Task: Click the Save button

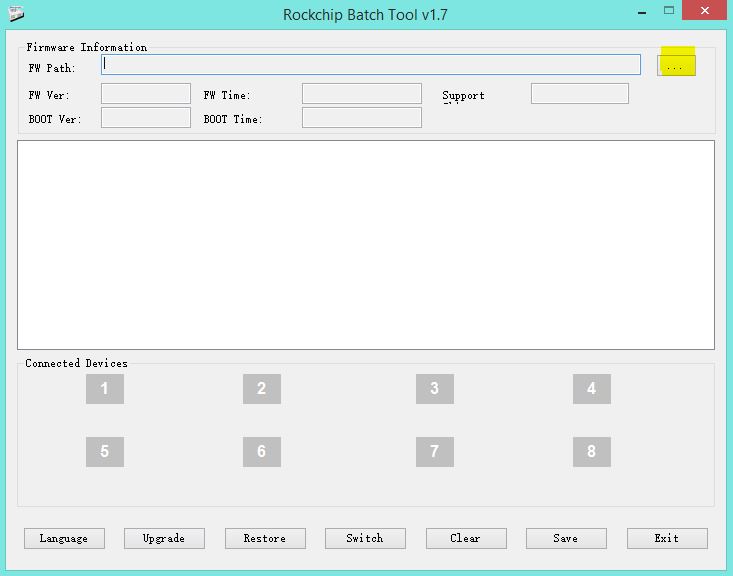Action: (566, 539)
